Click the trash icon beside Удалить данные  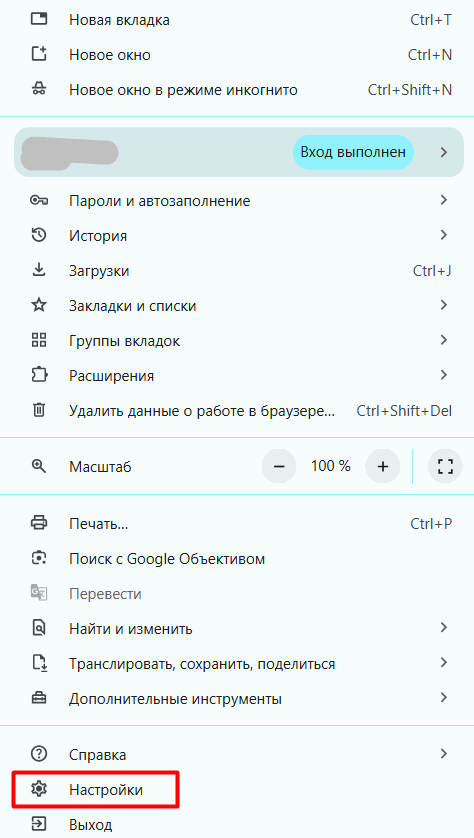39,410
